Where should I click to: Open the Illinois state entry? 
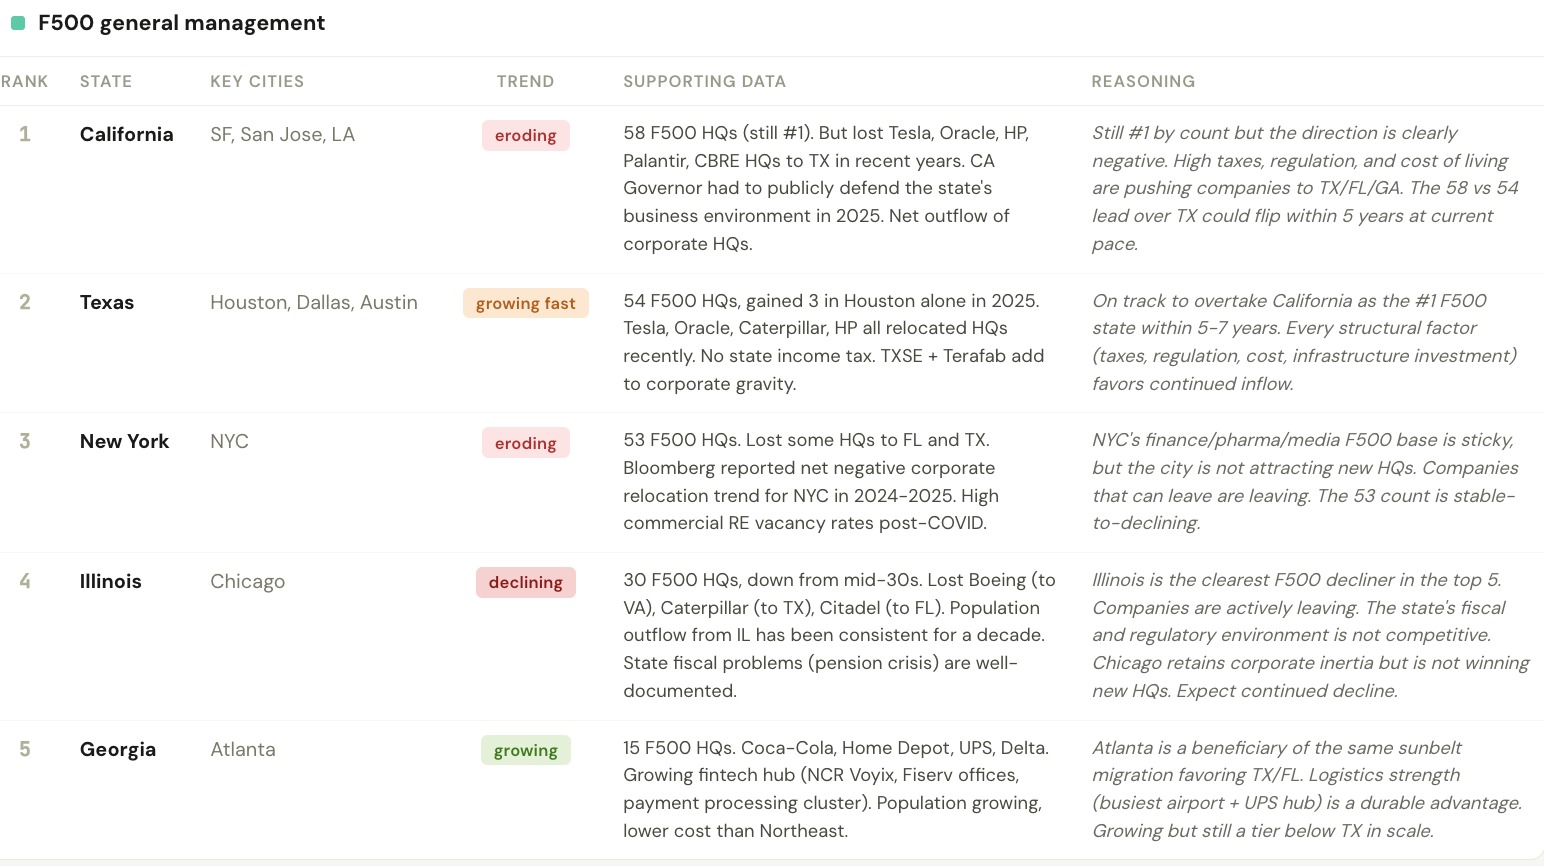pyautogui.click(x=110, y=582)
